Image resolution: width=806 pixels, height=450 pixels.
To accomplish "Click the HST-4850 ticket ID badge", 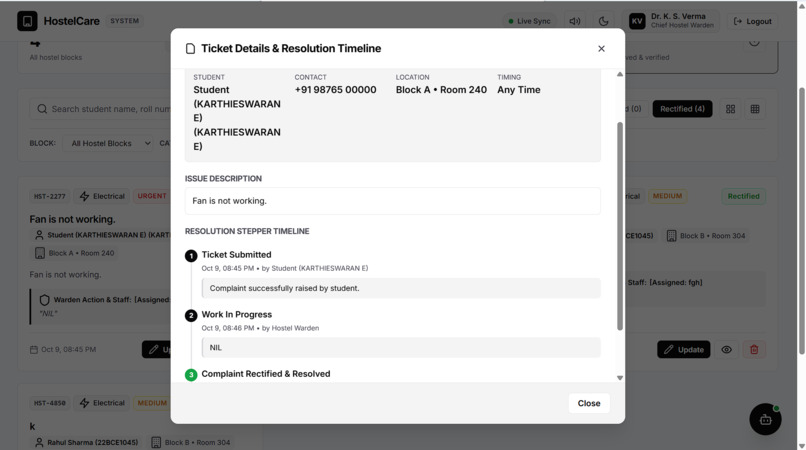I will coord(50,403).
